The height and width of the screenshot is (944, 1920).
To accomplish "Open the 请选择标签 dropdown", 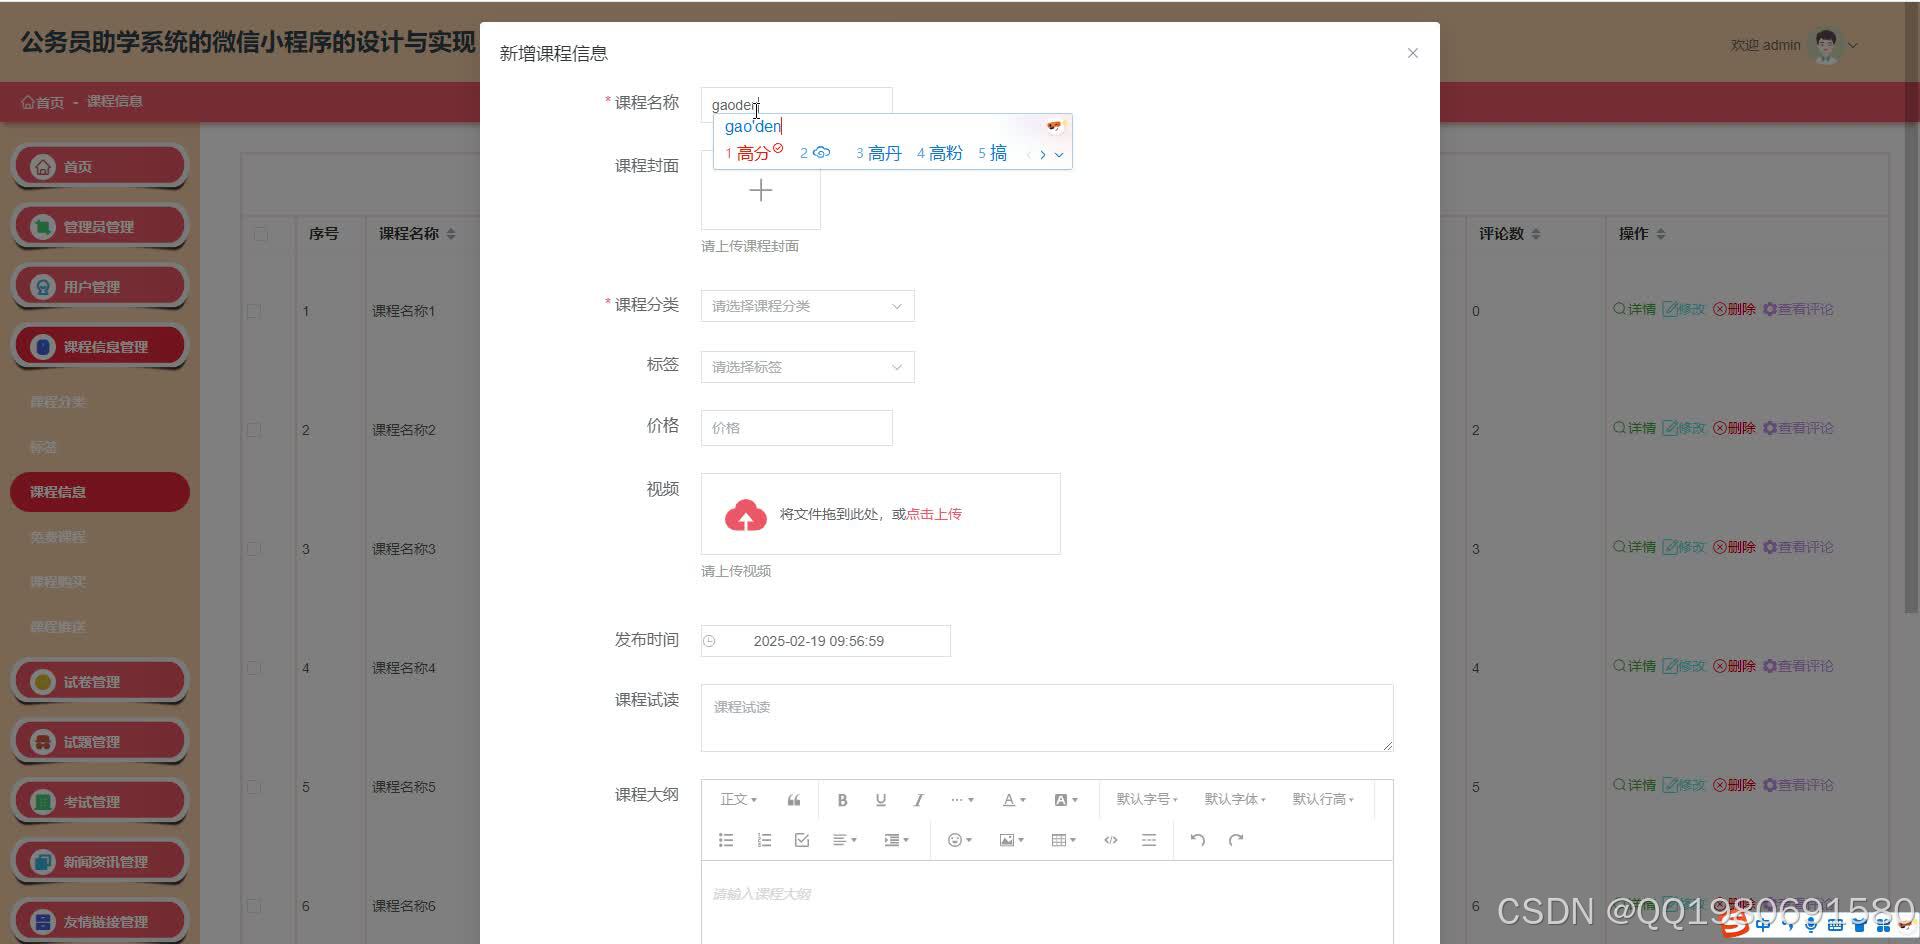I will (x=806, y=366).
